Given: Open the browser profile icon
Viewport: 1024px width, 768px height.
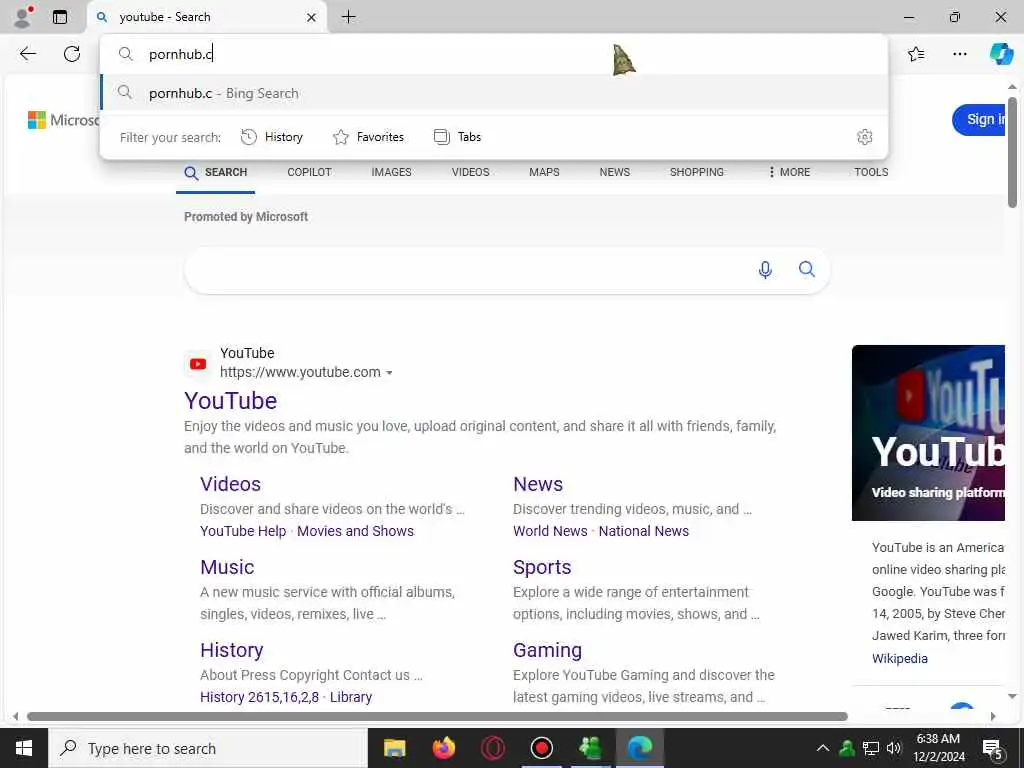Looking at the screenshot, I should click(x=23, y=17).
